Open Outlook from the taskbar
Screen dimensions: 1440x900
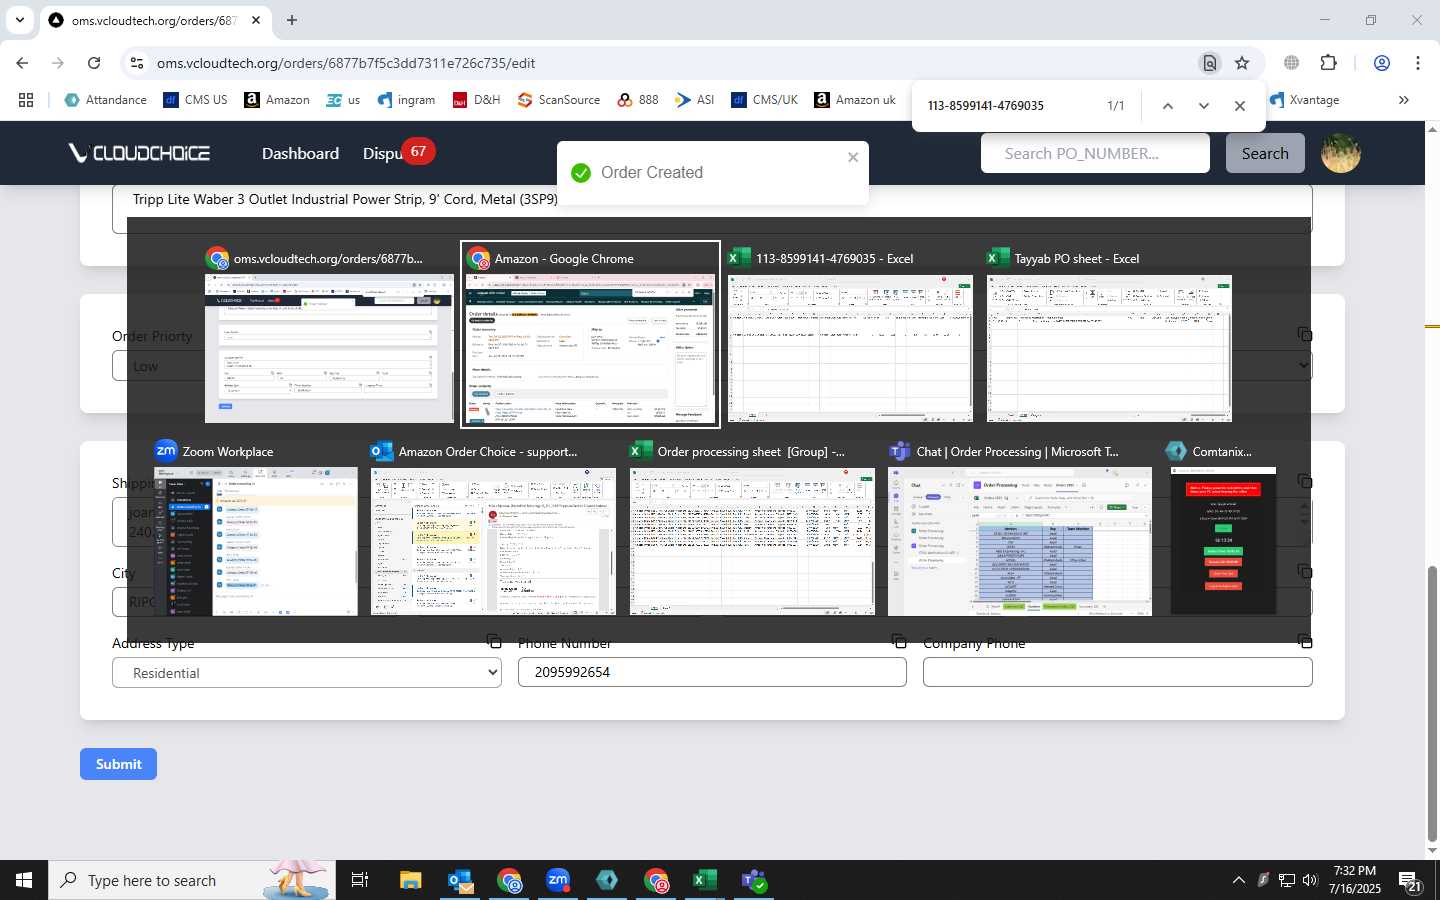460,880
